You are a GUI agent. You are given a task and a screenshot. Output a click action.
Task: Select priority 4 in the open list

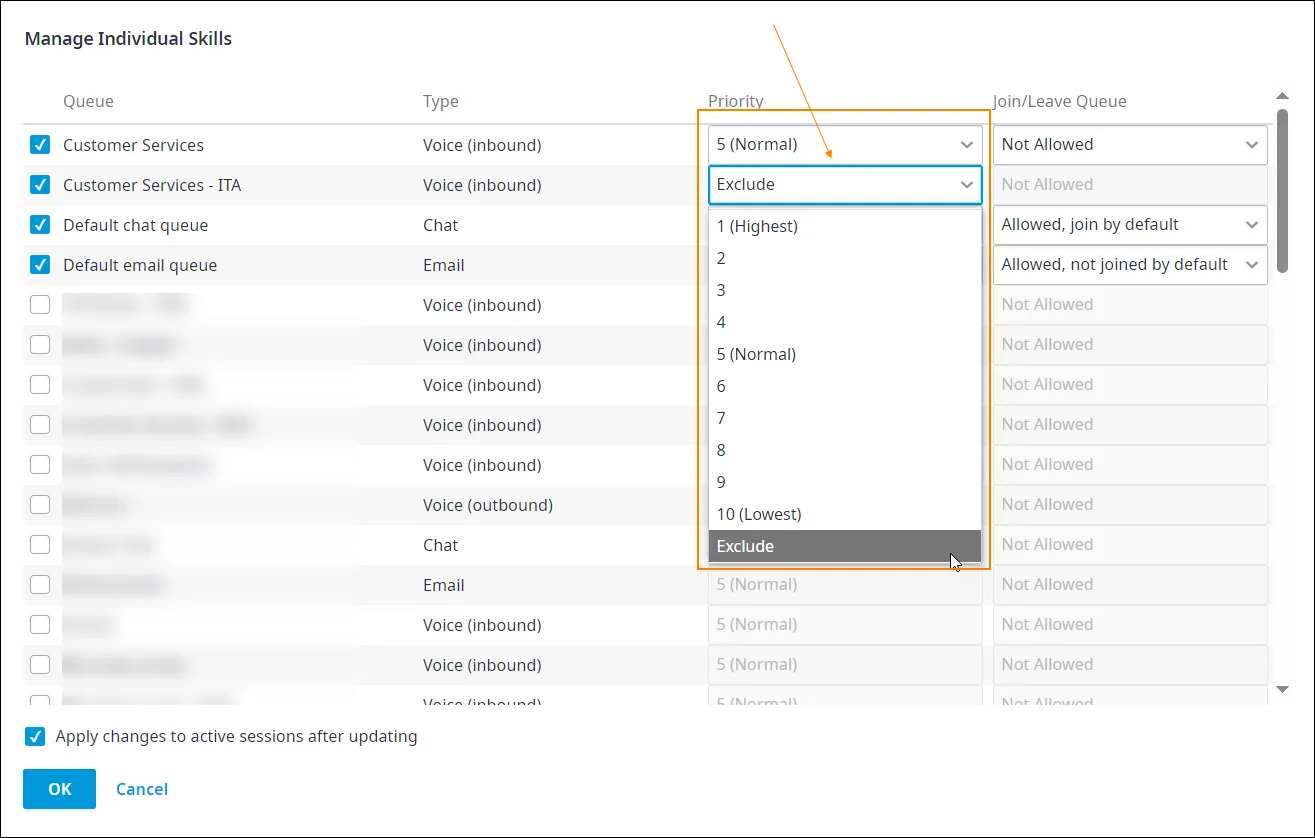tap(845, 322)
